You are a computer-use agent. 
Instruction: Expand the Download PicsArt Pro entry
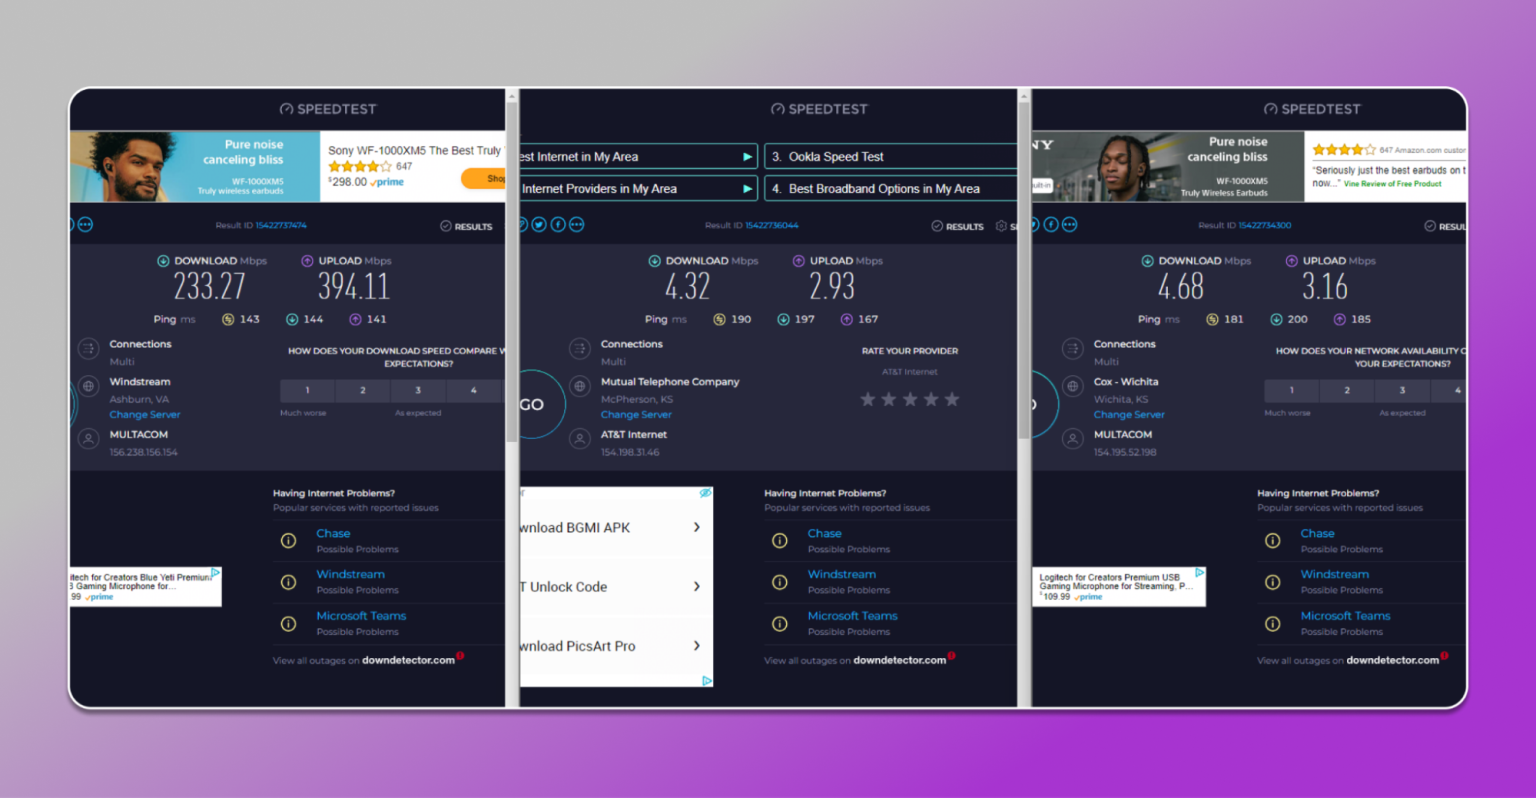pyautogui.click(x=697, y=646)
